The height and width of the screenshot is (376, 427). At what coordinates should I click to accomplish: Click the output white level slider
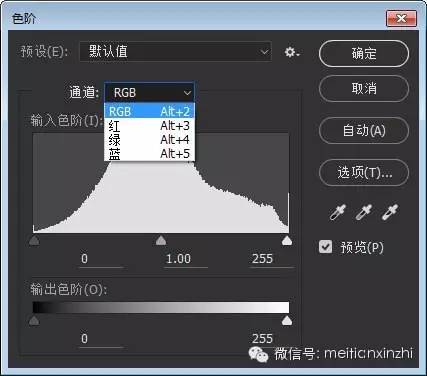(287, 320)
